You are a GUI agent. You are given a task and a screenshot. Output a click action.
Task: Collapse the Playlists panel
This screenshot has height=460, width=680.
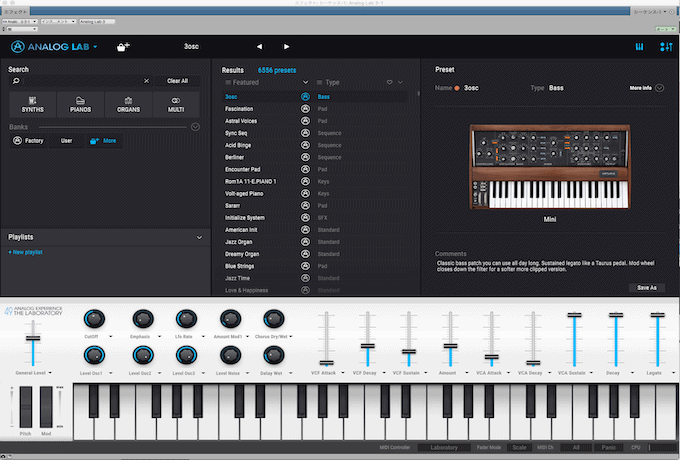pyautogui.click(x=199, y=237)
